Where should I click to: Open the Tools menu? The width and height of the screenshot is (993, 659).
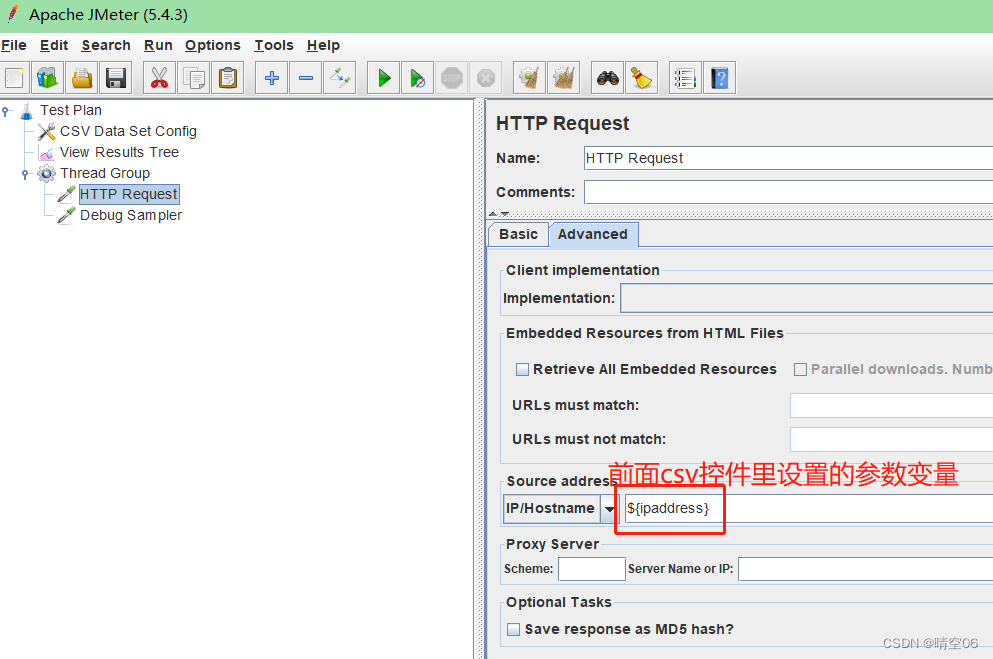click(x=274, y=46)
